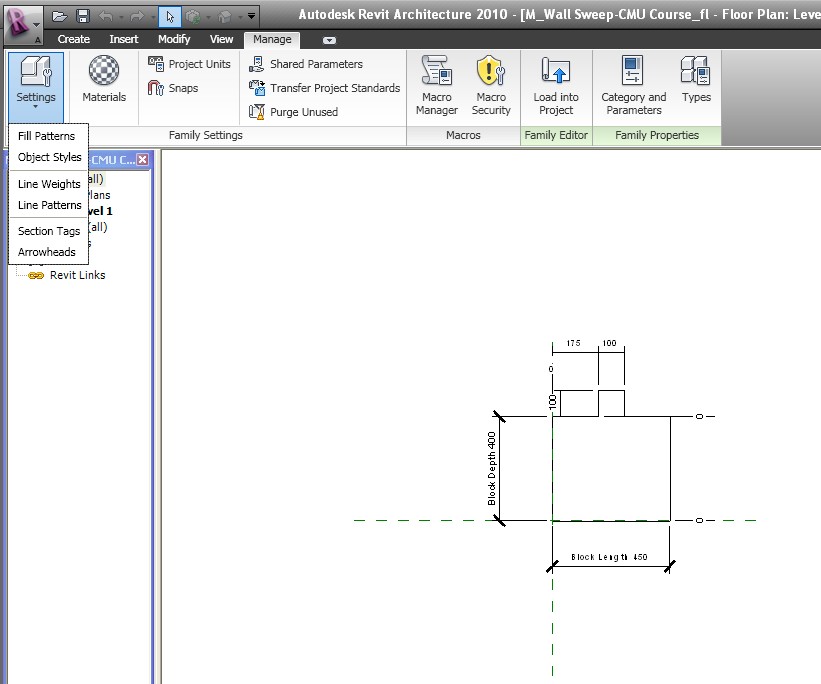Open Transfer Project Standards
The height and width of the screenshot is (684, 821).
point(334,88)
